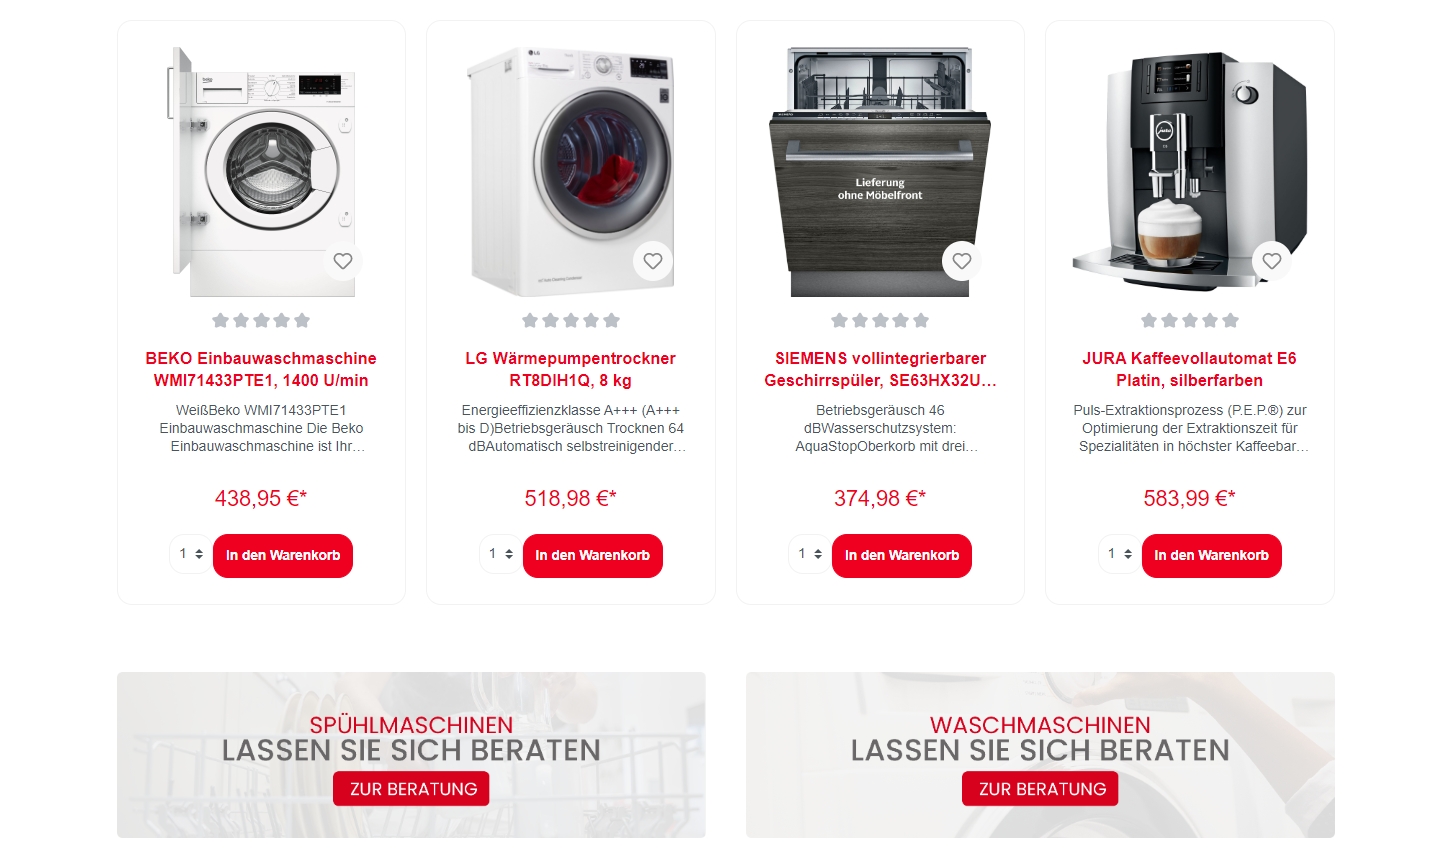The image size is (1444, 853).
Task: Open Waschmaschinen Zur Beratung button
Action: point(1040,789)
